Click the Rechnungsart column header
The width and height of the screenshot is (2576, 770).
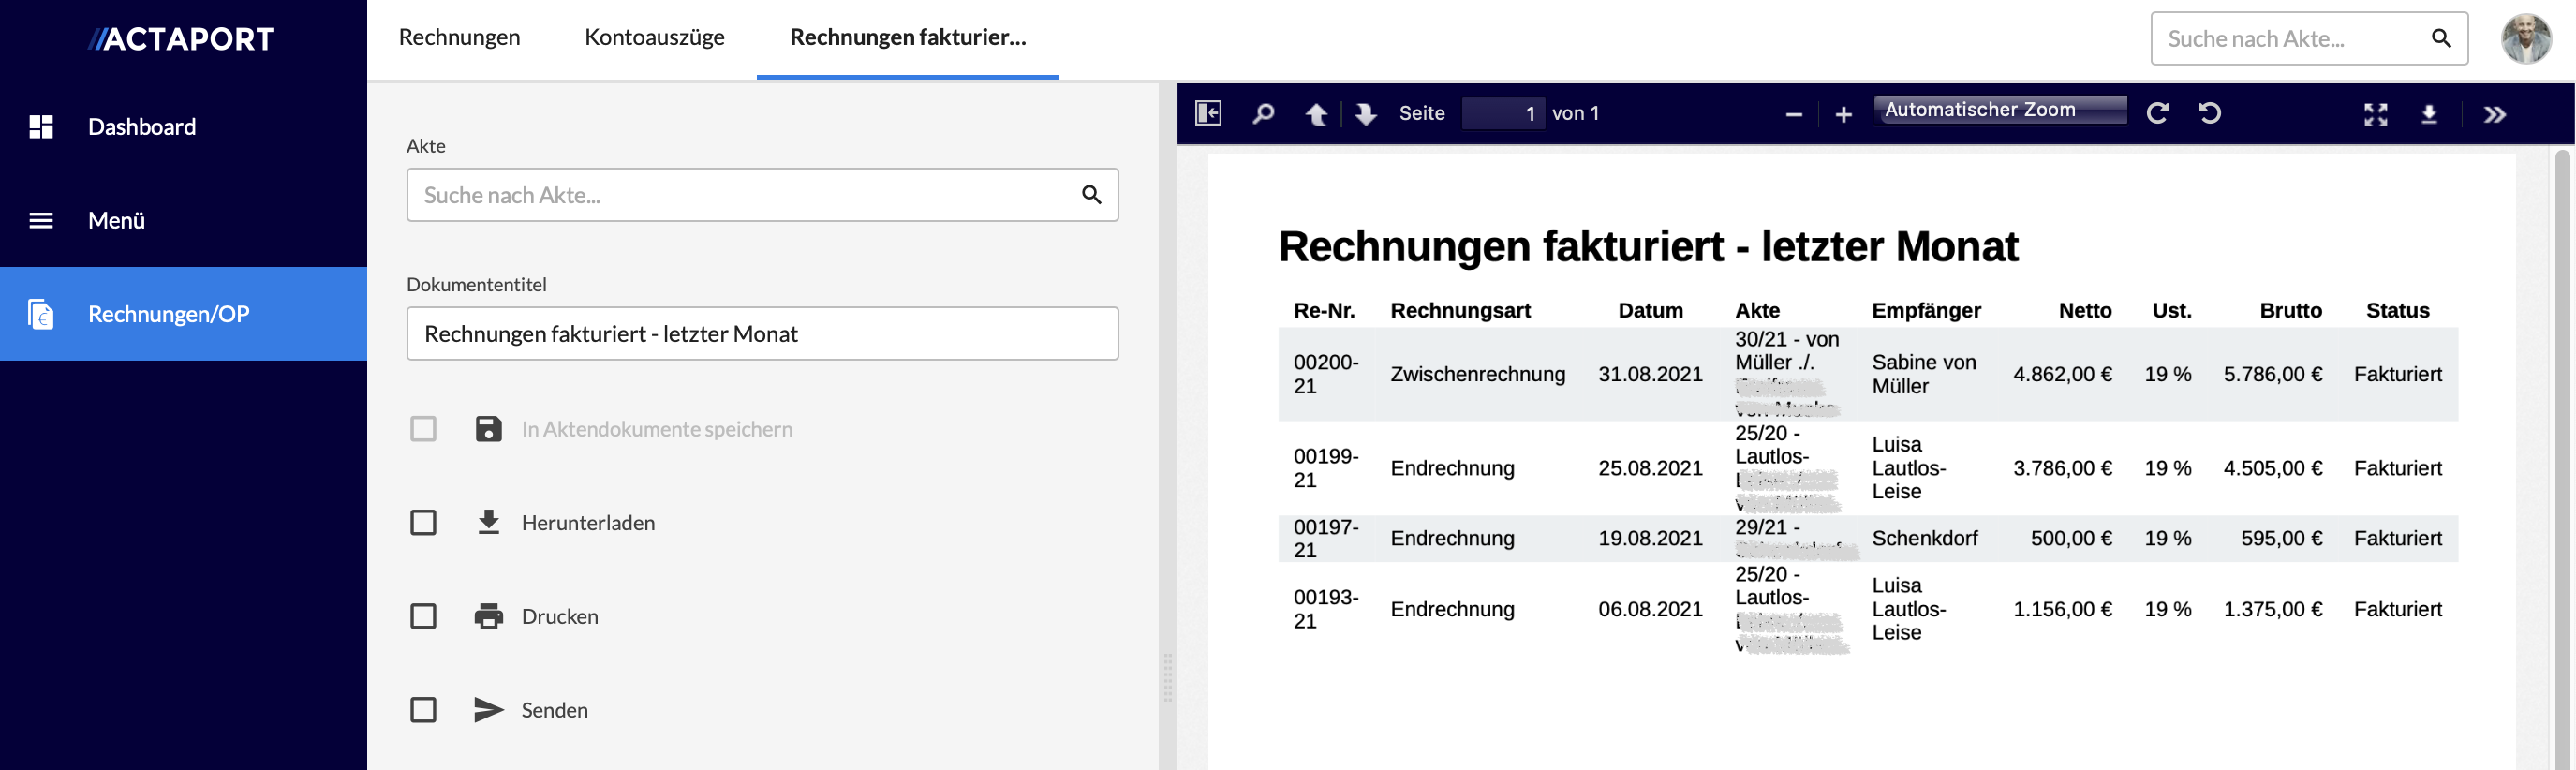coord(1460,310)
